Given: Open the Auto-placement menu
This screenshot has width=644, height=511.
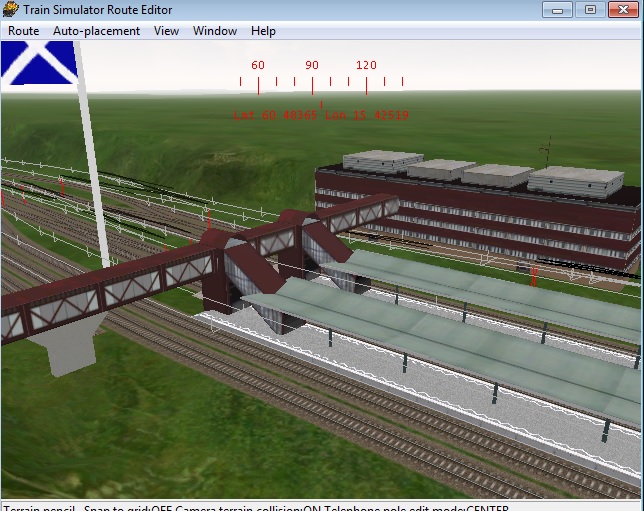Looking at the screenshot, I should point(96,31).
